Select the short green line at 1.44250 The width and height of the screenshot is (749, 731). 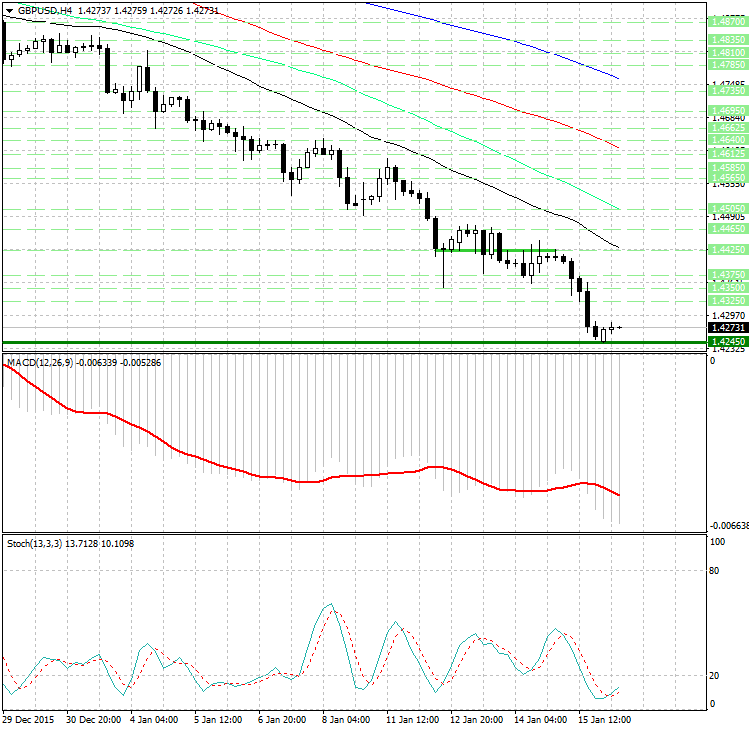click(495, 250)
